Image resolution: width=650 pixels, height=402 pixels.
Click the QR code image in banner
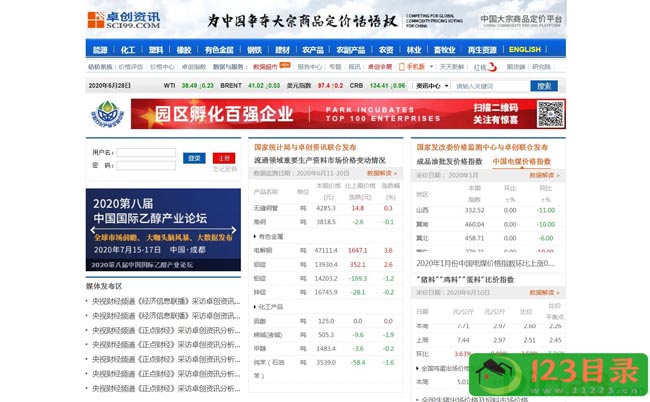tap(550, 114)
